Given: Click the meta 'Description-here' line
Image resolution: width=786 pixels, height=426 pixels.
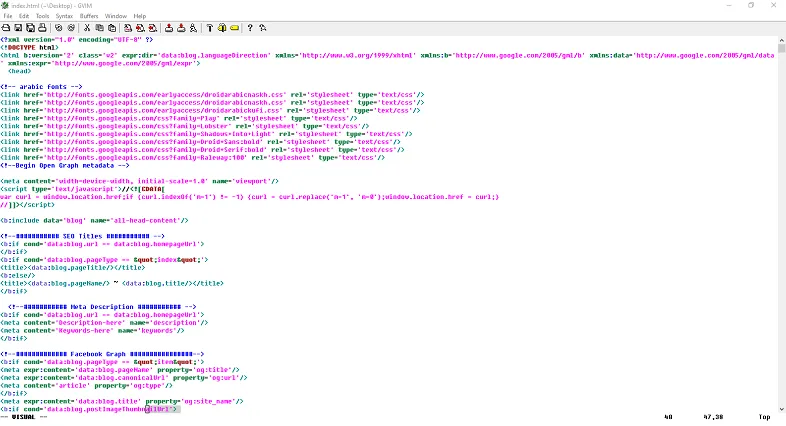Looking at the screenshot, I should (104, 323).
